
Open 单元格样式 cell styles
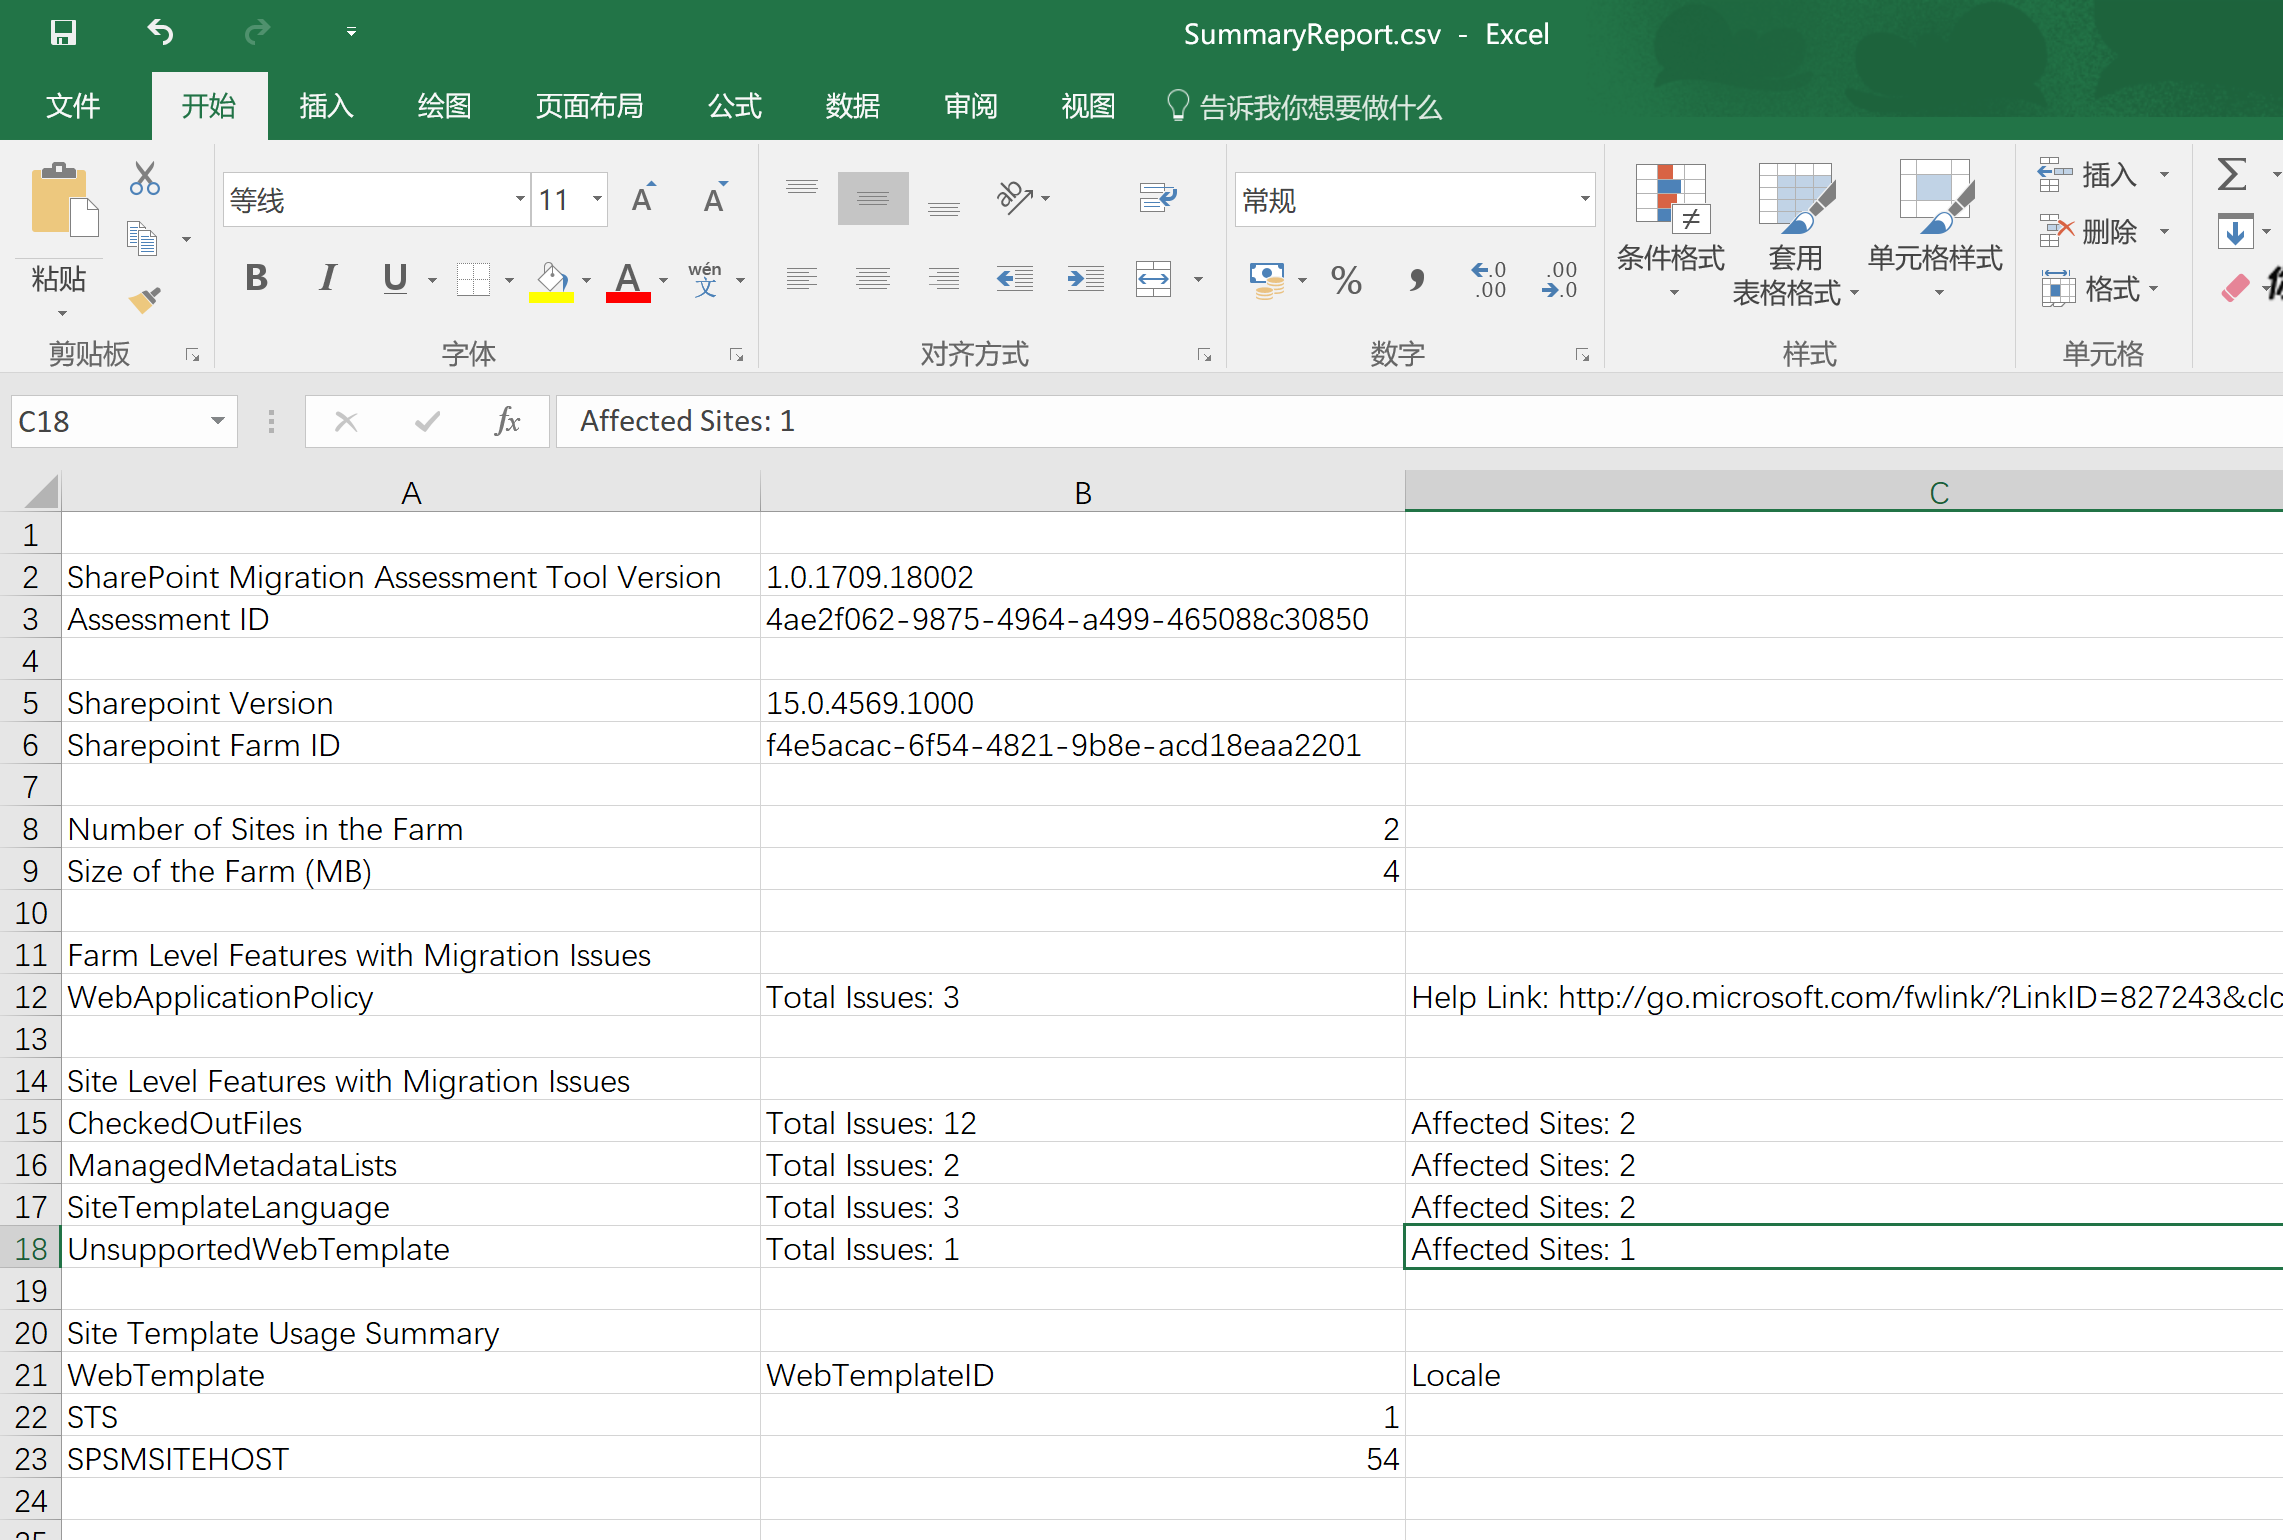click(x=1936, y=232)
